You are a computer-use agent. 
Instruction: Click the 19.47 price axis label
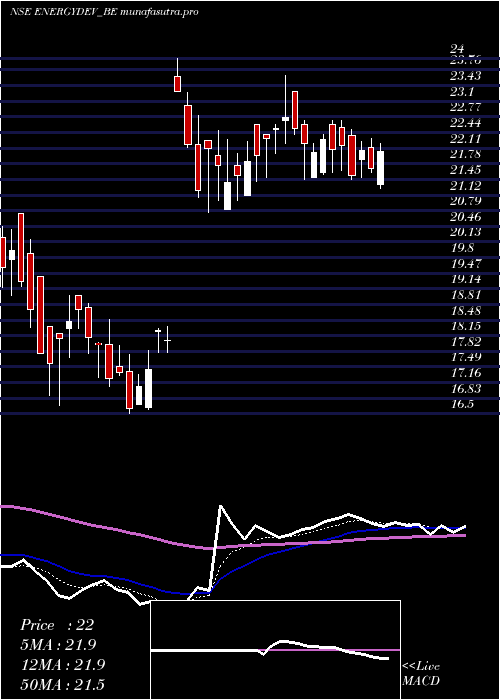pyautogui.click(x=466, y=263)
